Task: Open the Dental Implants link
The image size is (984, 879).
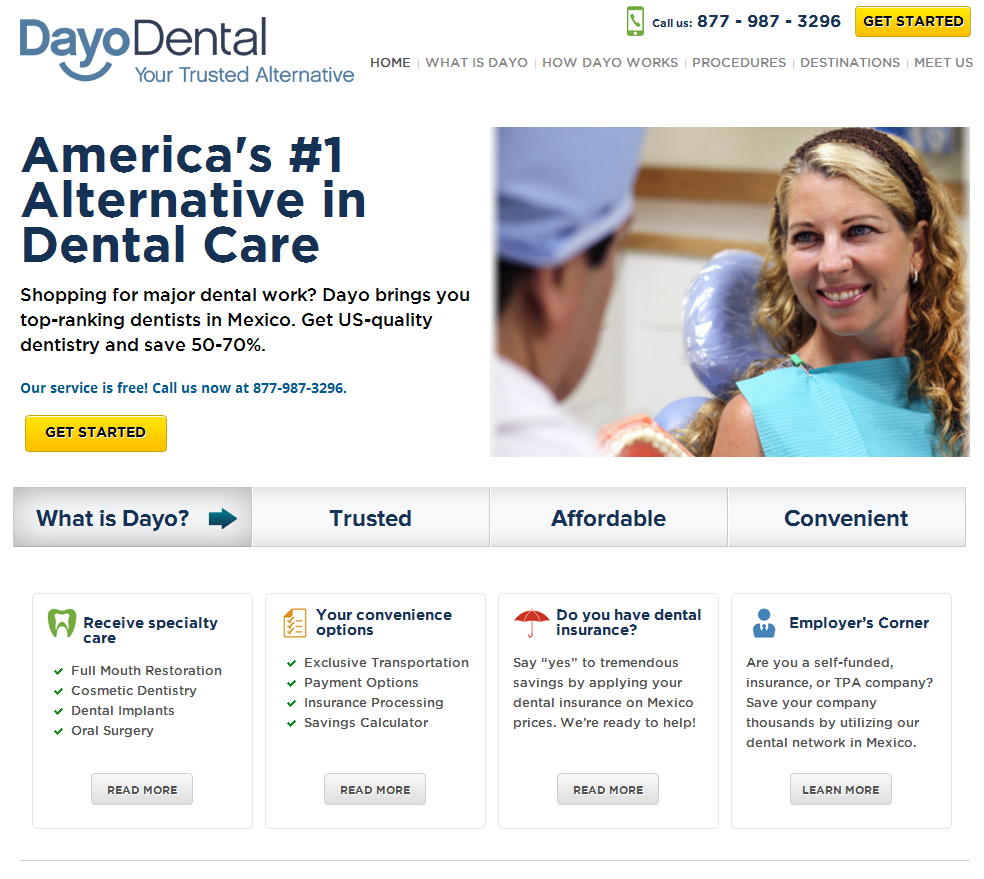Action: tap(122, 710)
